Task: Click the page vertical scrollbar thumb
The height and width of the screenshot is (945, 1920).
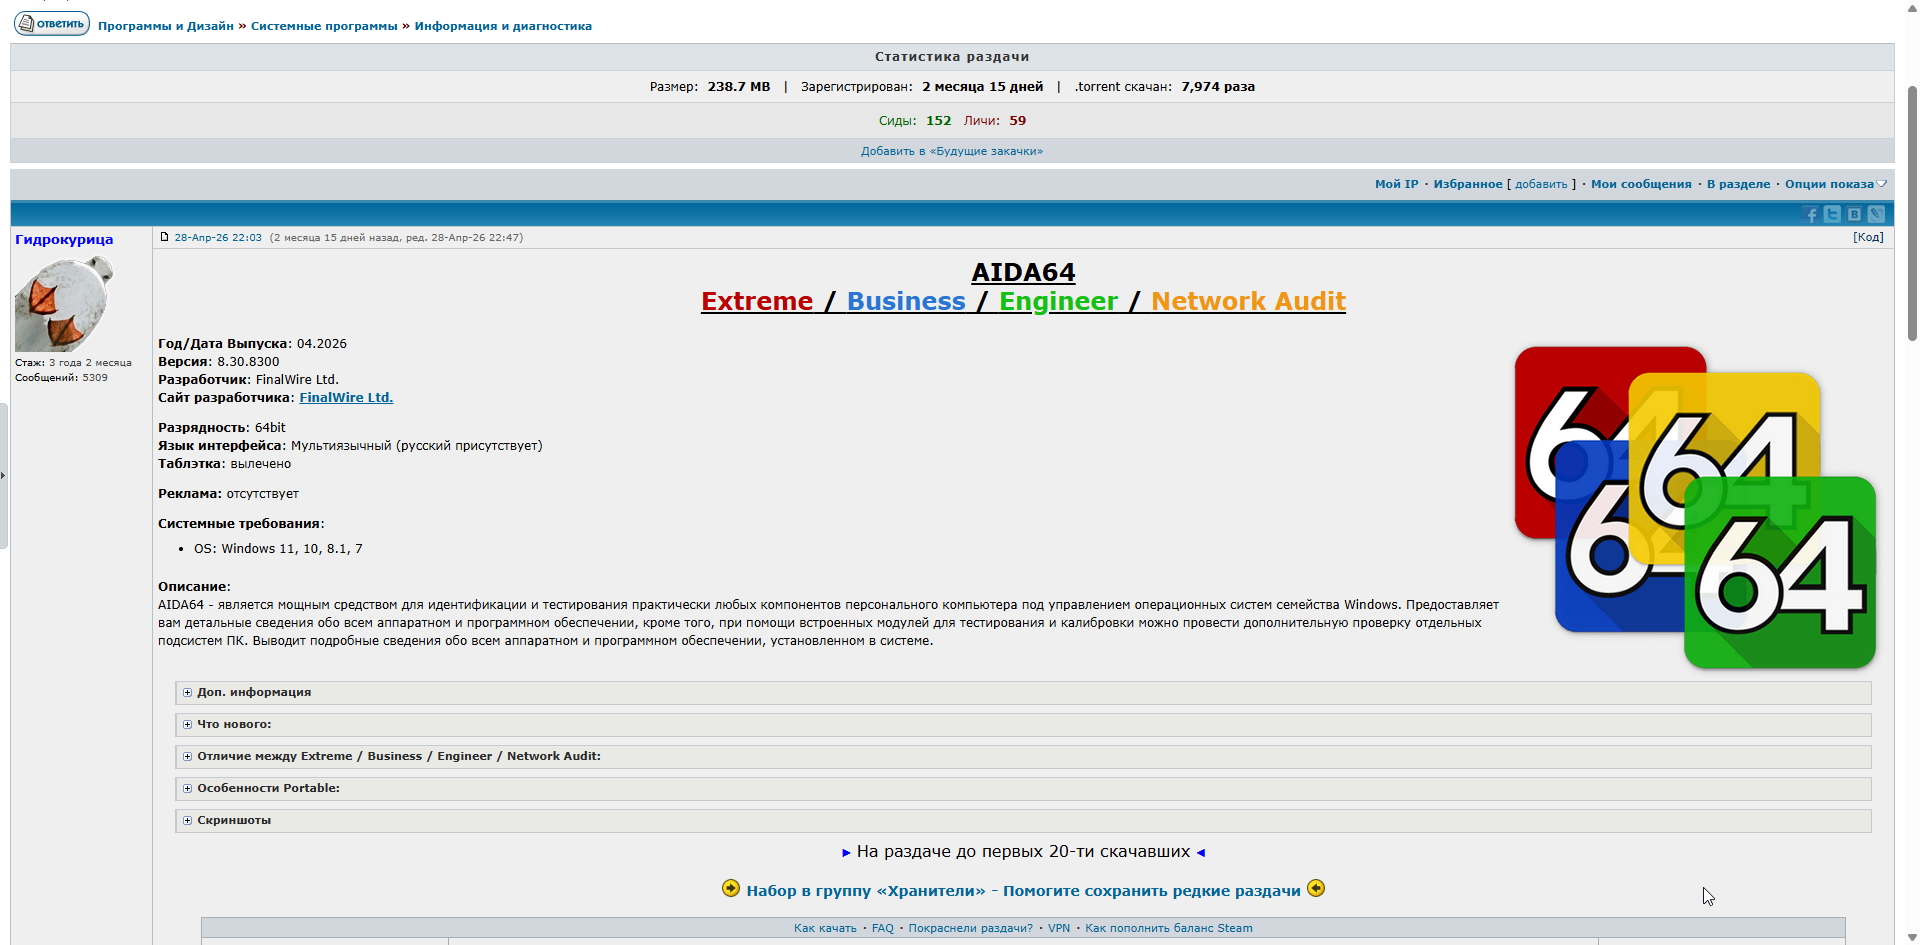Action: pos(1912,213)
